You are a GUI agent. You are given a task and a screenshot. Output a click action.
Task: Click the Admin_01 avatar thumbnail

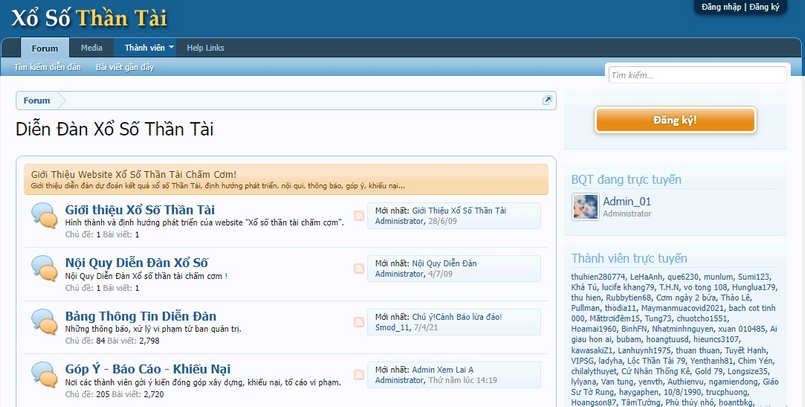point(585,207)
